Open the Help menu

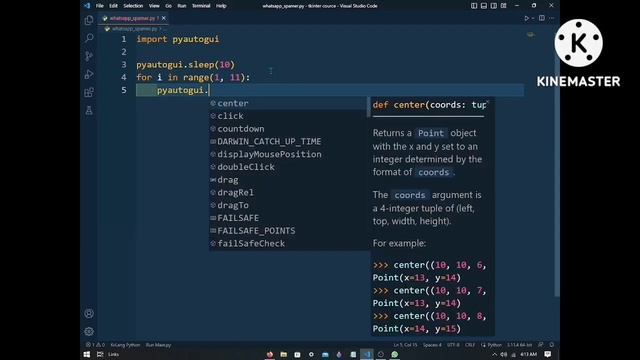coord(221,6)
